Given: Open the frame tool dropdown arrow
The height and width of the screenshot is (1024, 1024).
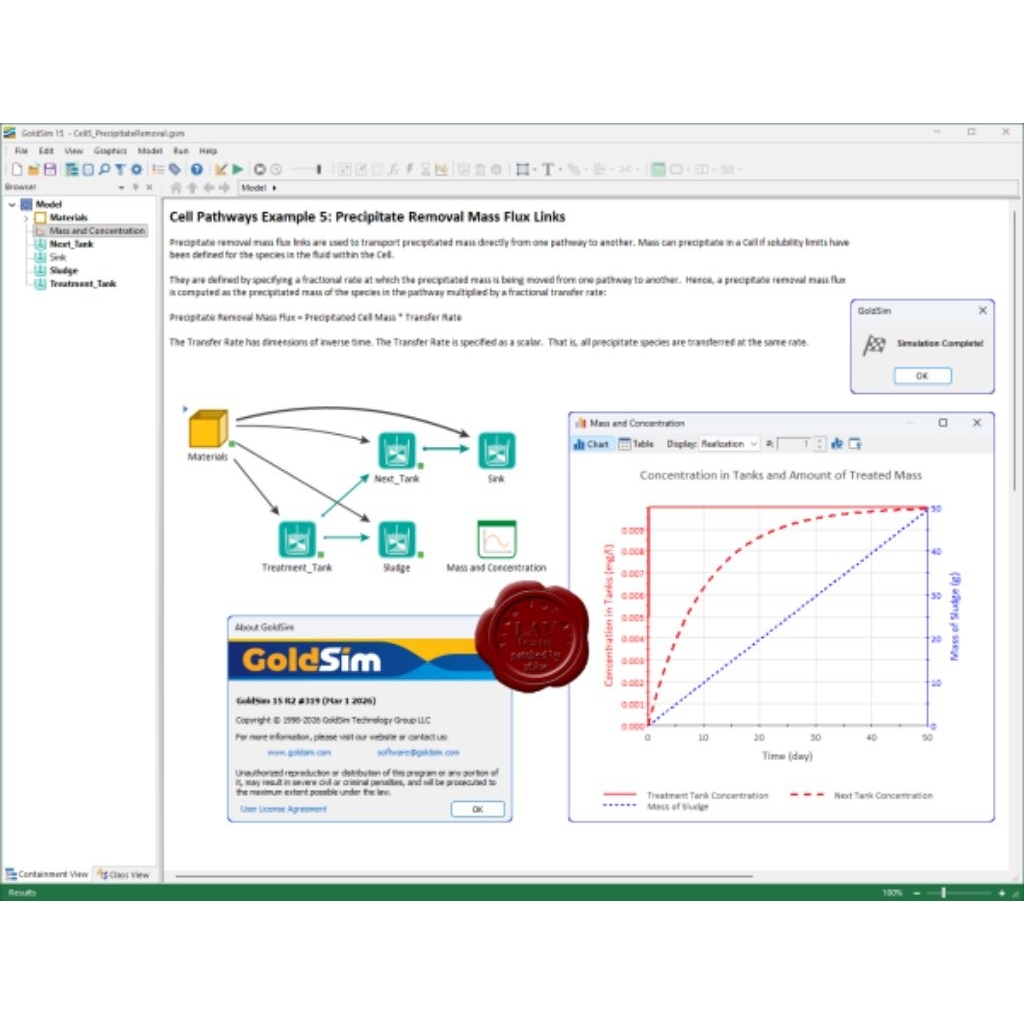Looking at the screenshot, I should pos(534,170).
